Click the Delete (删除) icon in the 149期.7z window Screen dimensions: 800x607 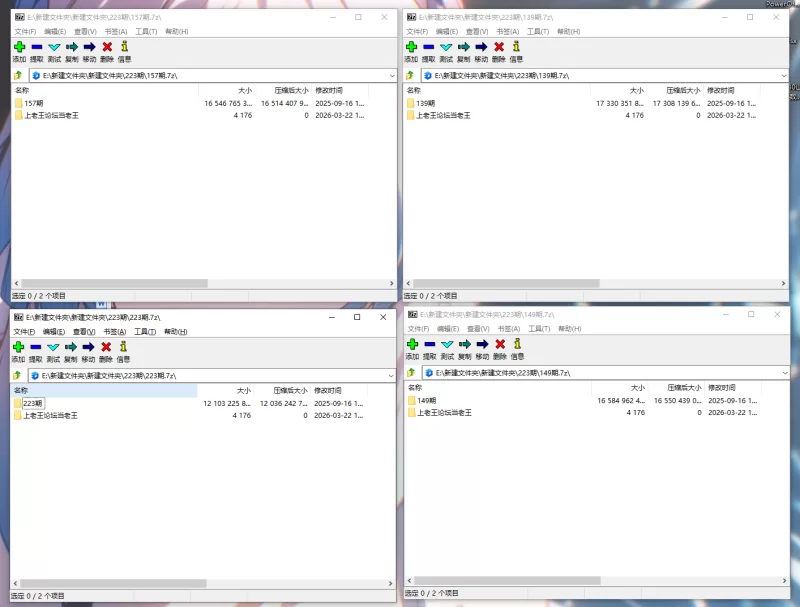coord(500,344)
